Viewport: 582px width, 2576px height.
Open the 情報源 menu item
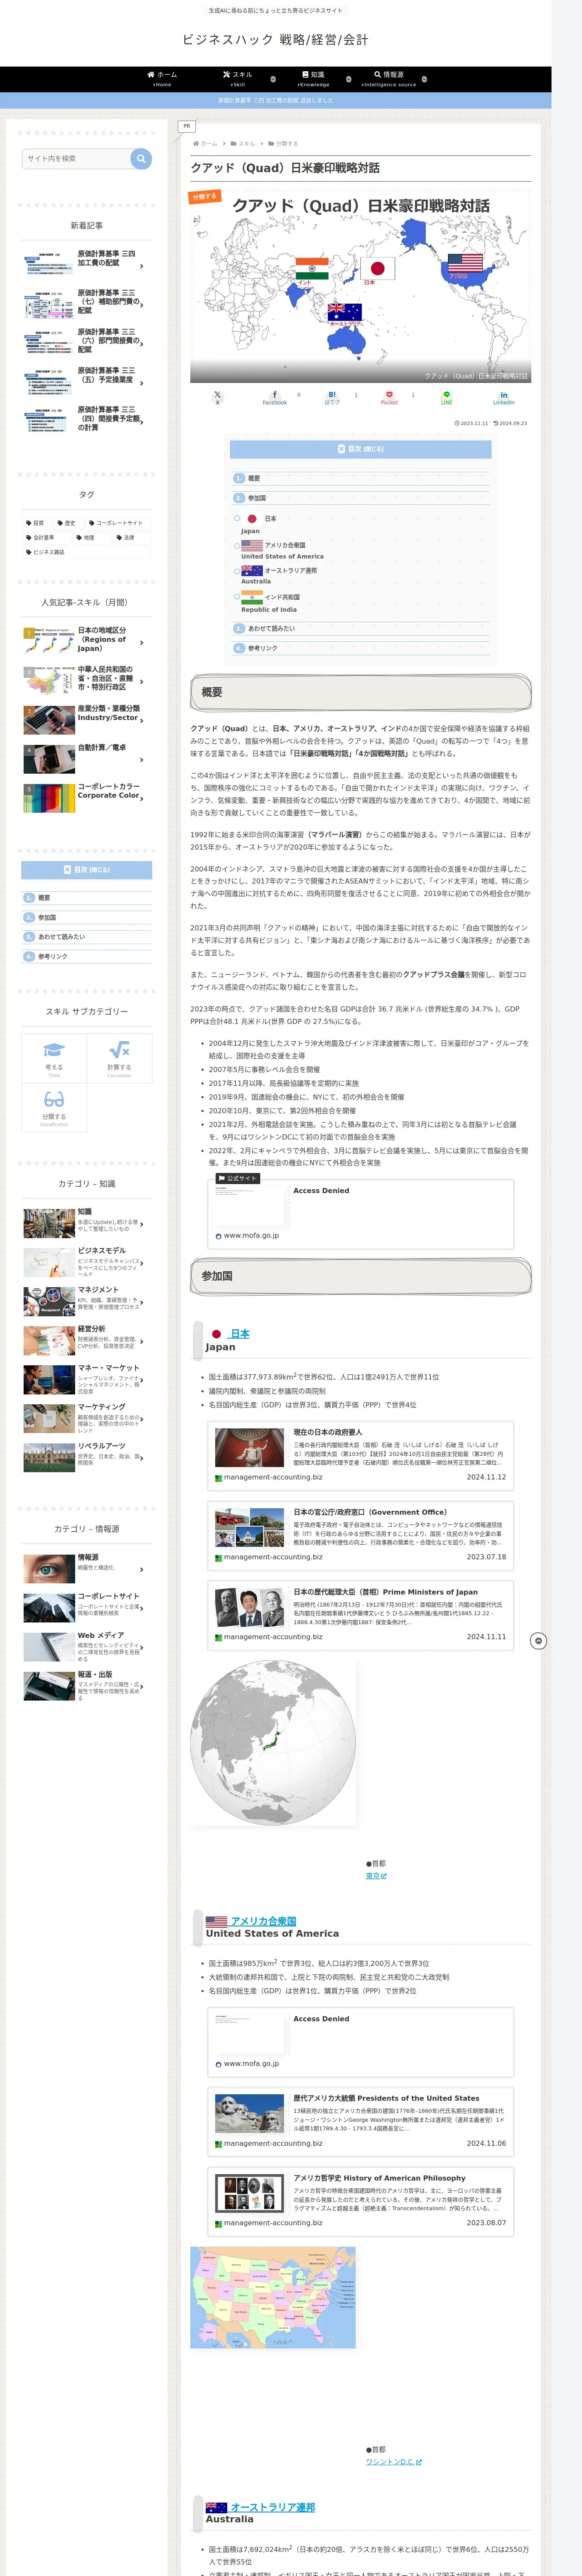(389, 78)
